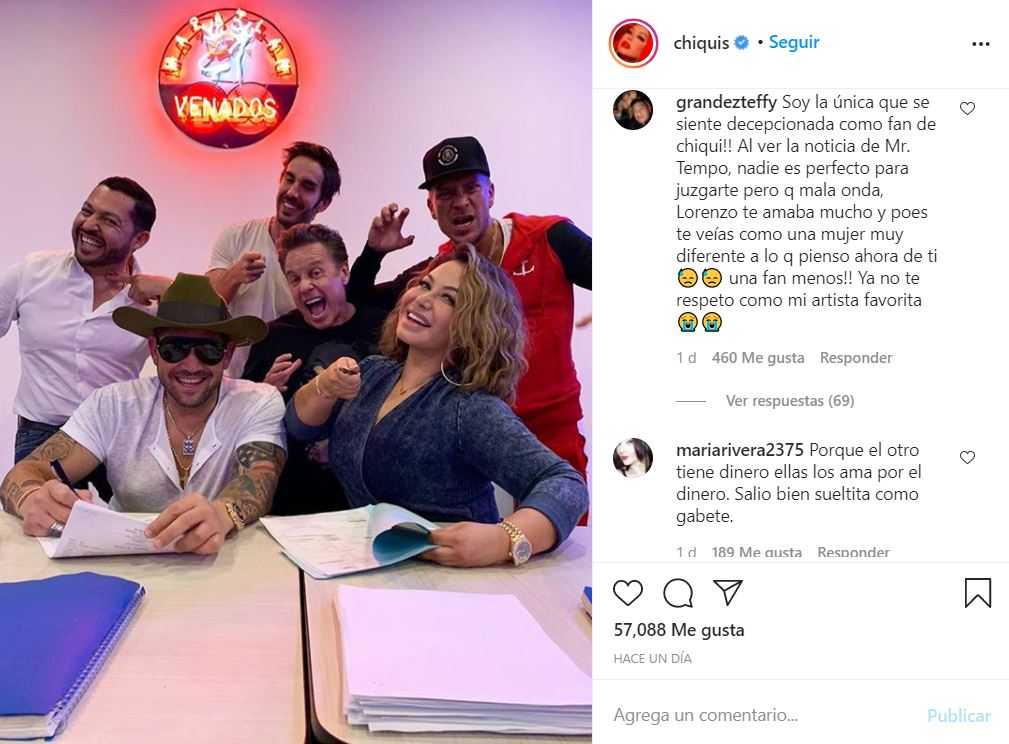Open the grandezteffy username link
Image resolution: width=1009 pixels, height=744 pixels.
click(x=727, y=102)
